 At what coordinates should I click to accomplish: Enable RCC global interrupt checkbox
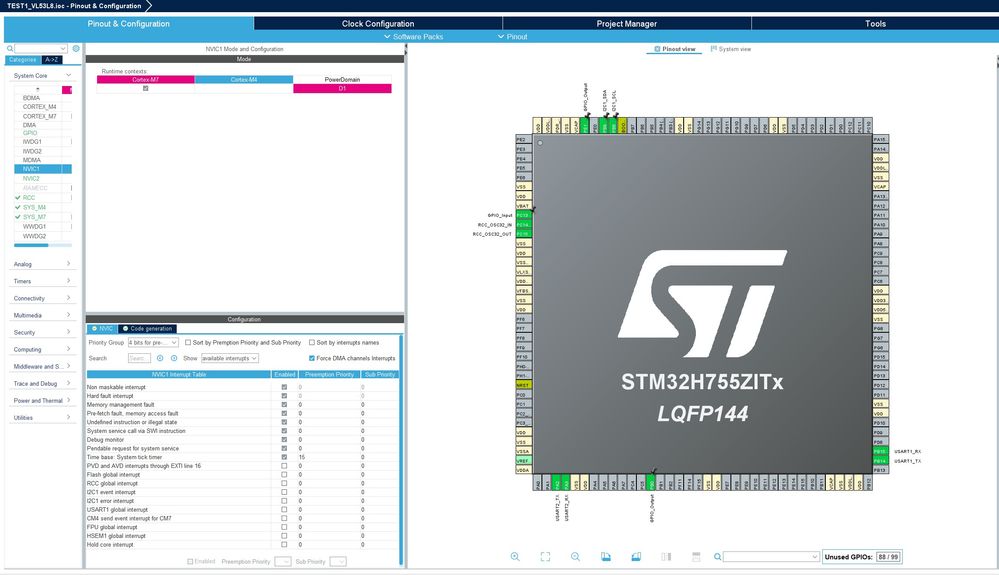(284, 483)
